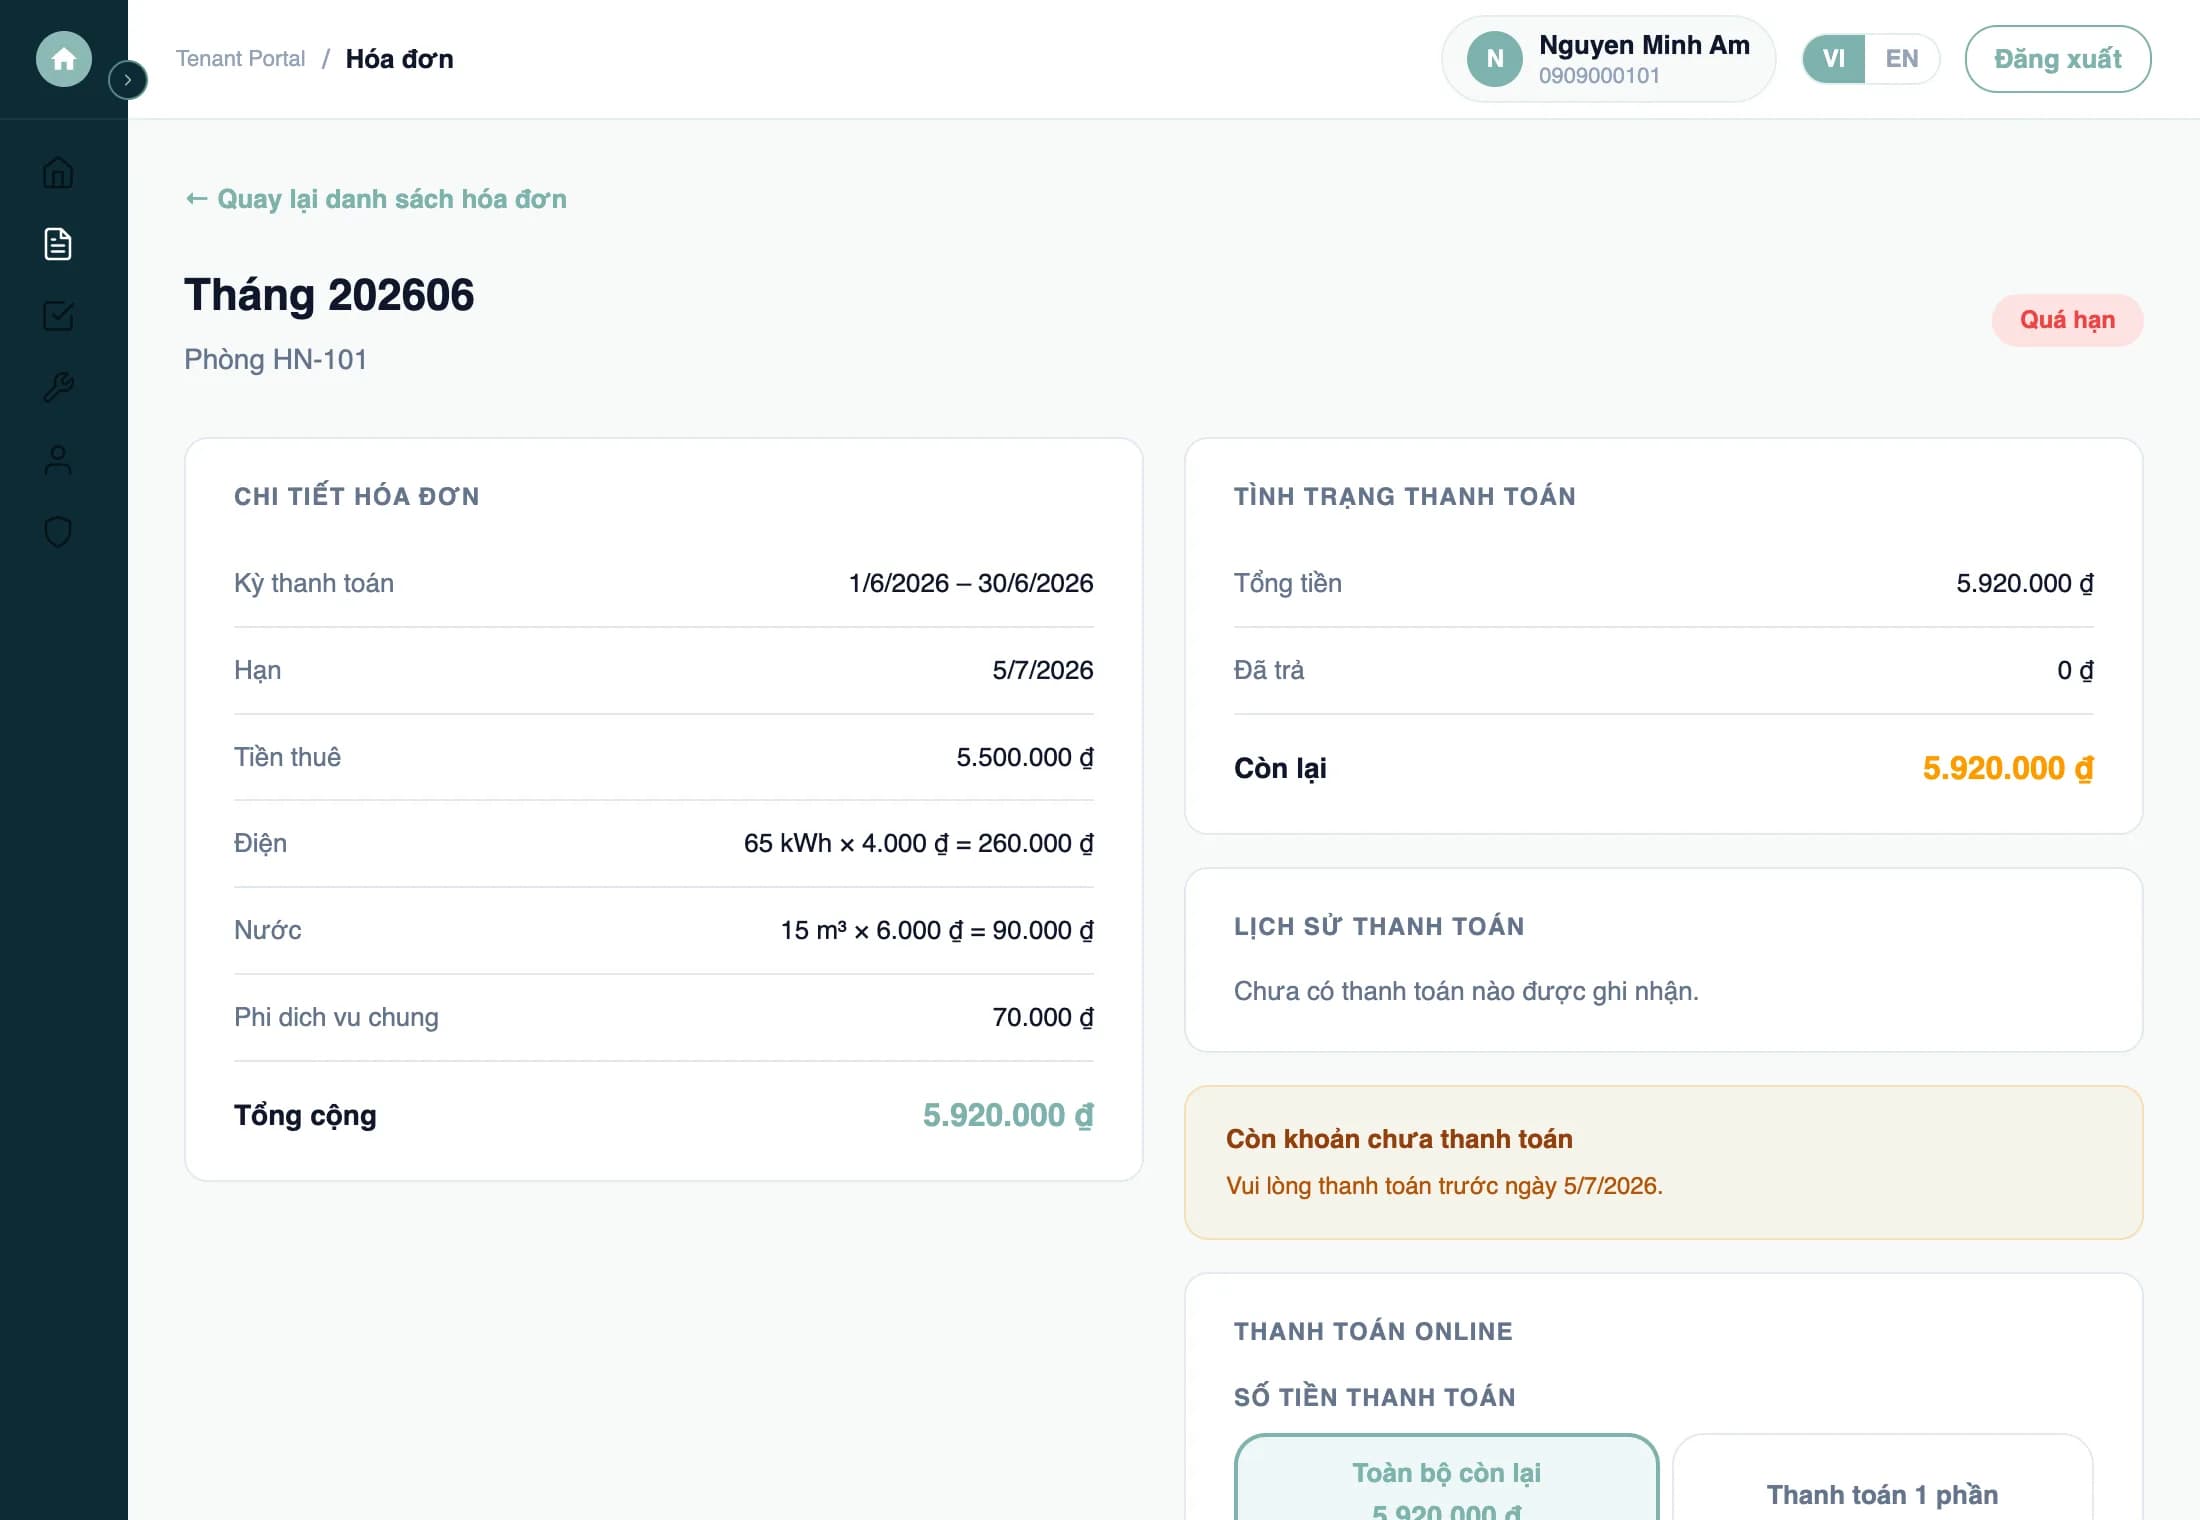The image size is (2200, 1520).
Task: Click the user phone number 0909000101
Action: pyautogui.click(x=1599, y=76)
